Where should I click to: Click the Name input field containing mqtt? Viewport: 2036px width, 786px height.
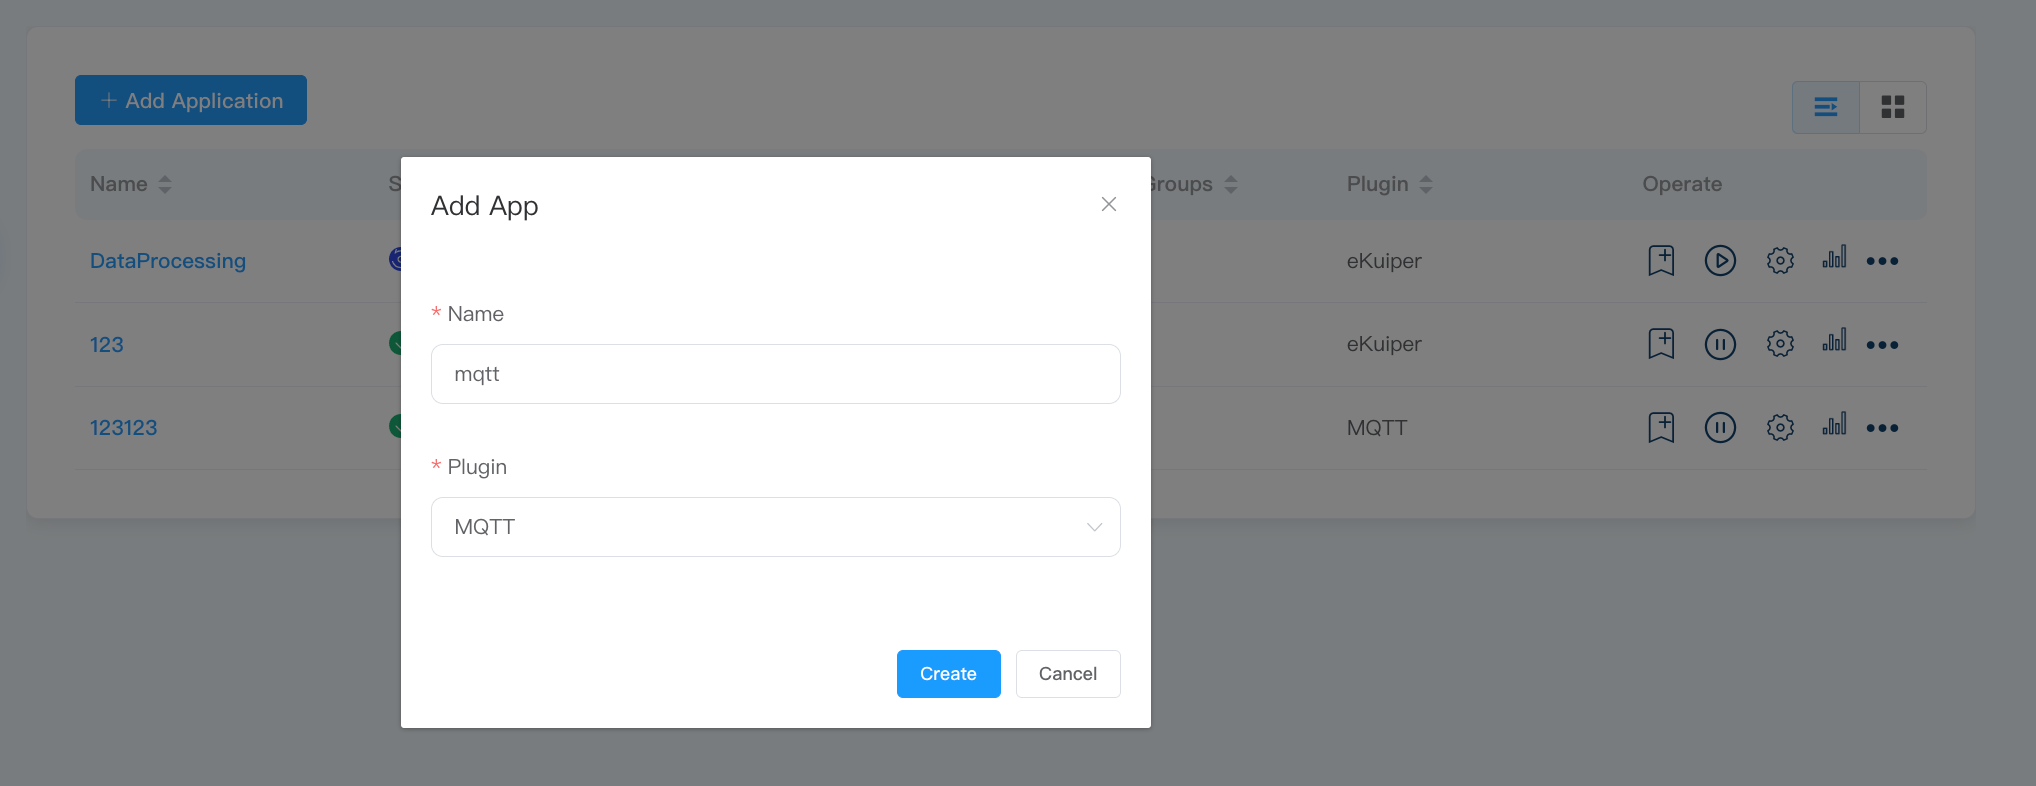[775, 374]
